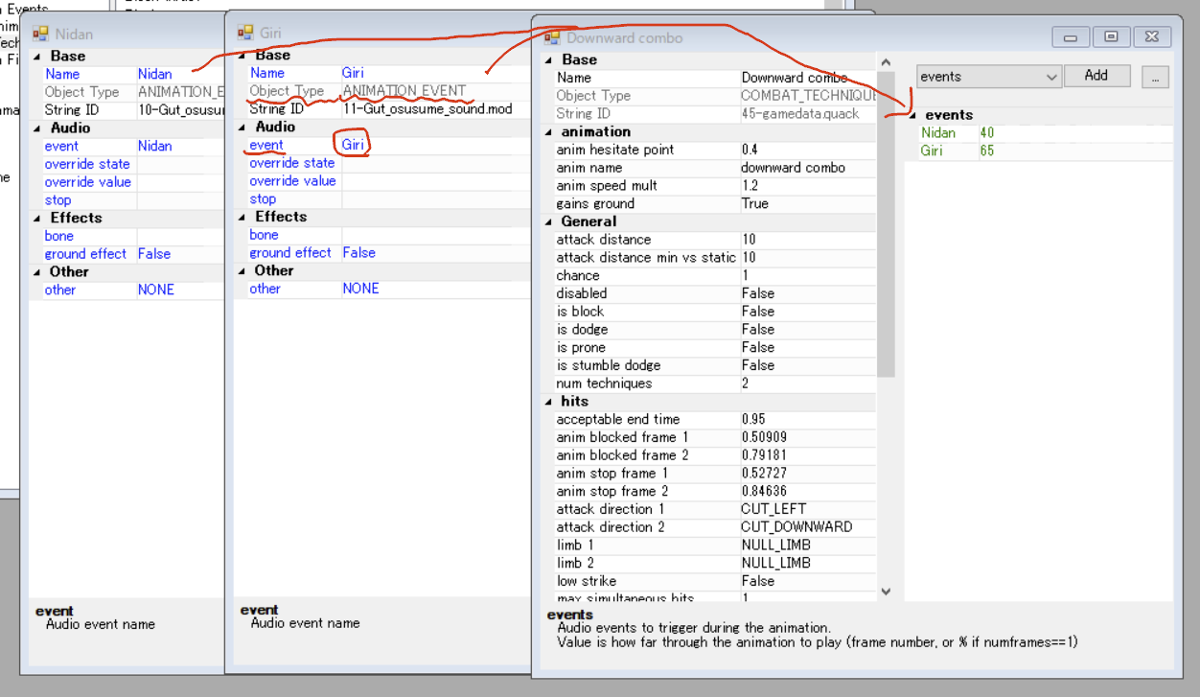The height and width of the screenshot is (697, 1200).
Task: Select the is block False value
Action: click(x=807, y=312)
